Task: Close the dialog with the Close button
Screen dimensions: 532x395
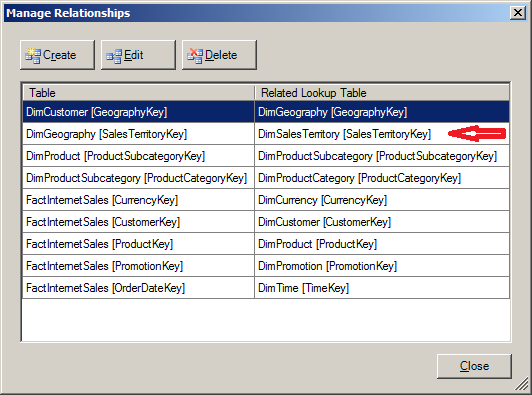Action: (474, 366)
